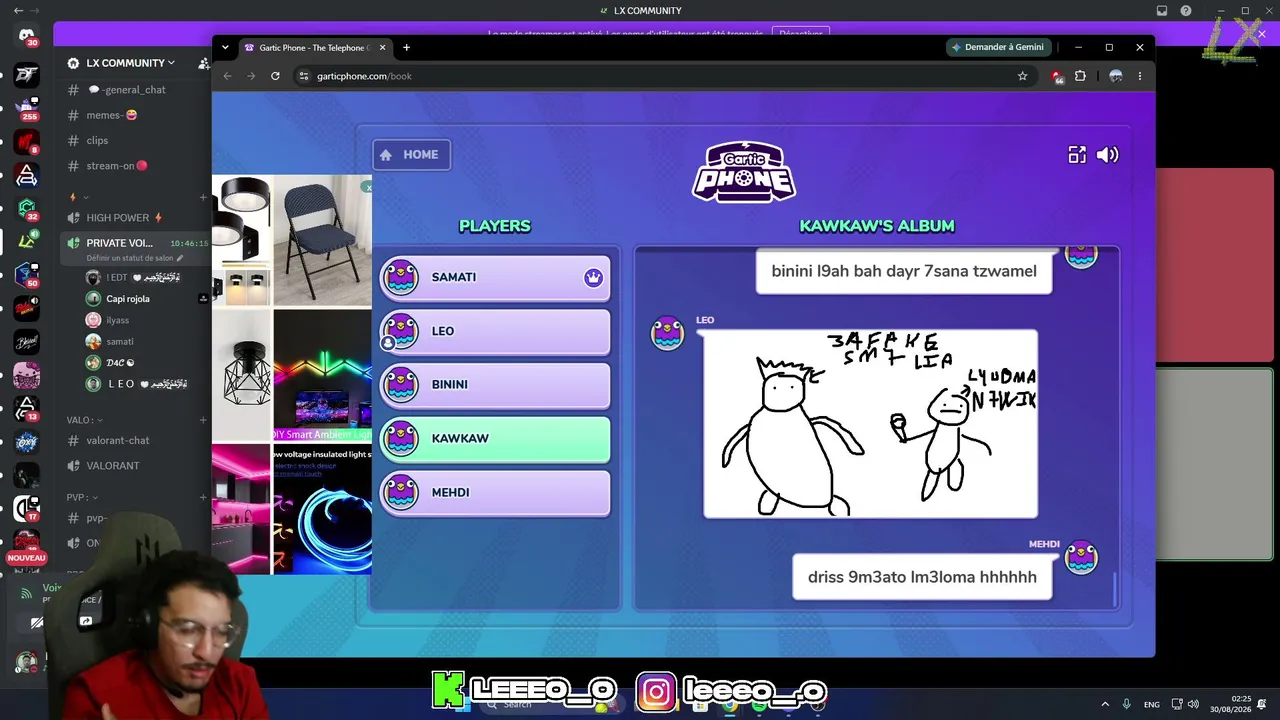
Task: Select player MEHDI in players list
Action: coord(495,492)
